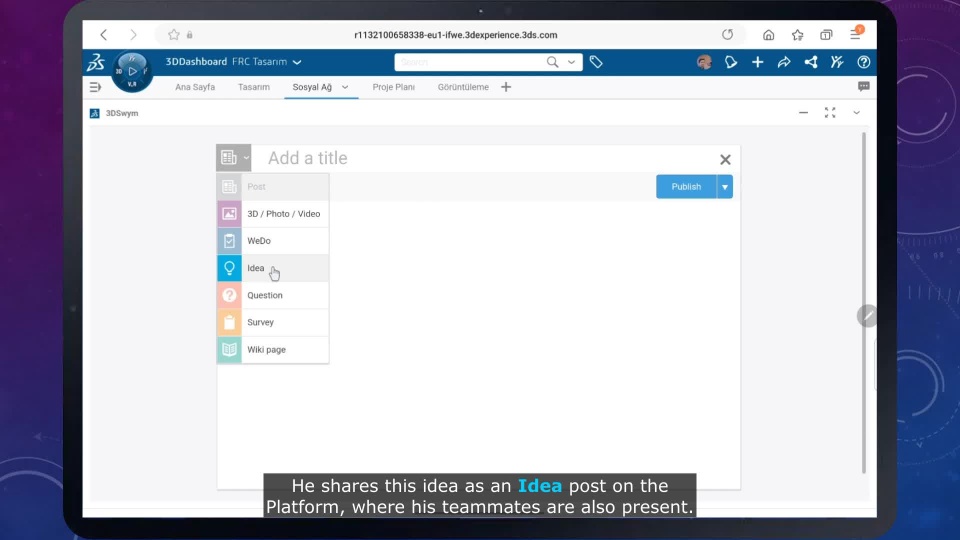Select Survey content type
The image size is (960, 540).
[272, 322]
